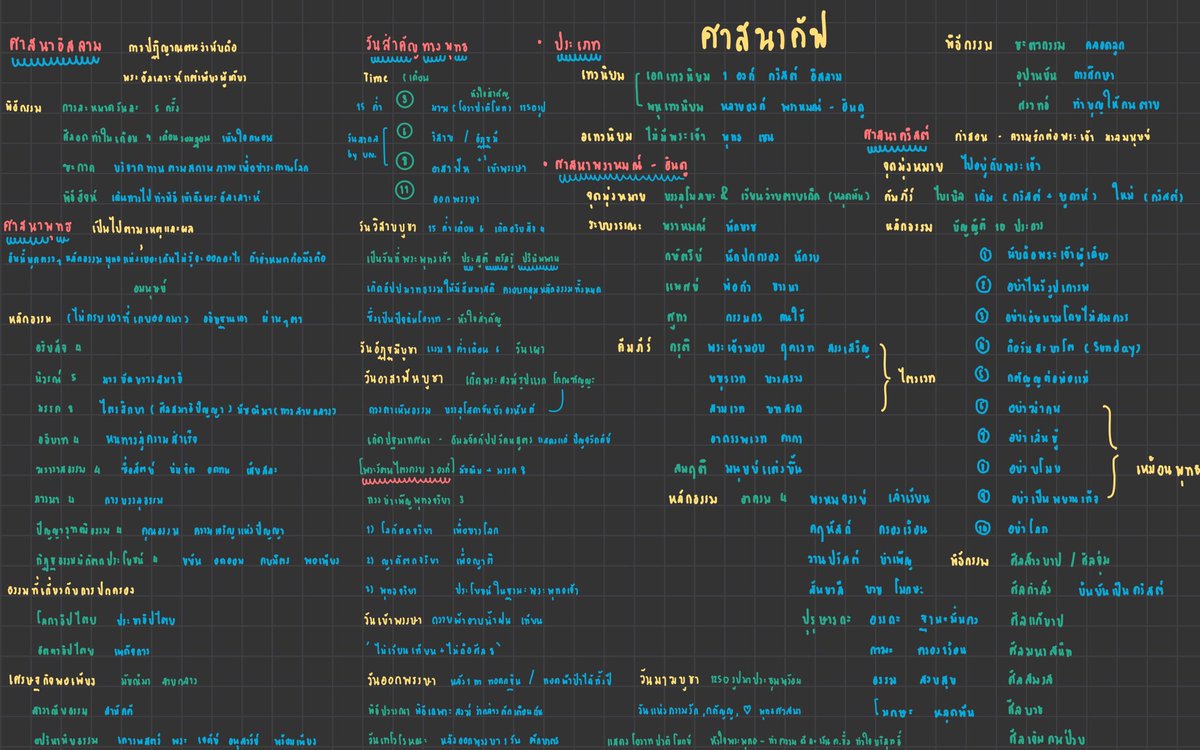Image resolution: width=1200 pixels, height=750 pixels.
Task: Click the text "ศีลเจิมคนป่วย"
Action: (x=1046, y=737)
